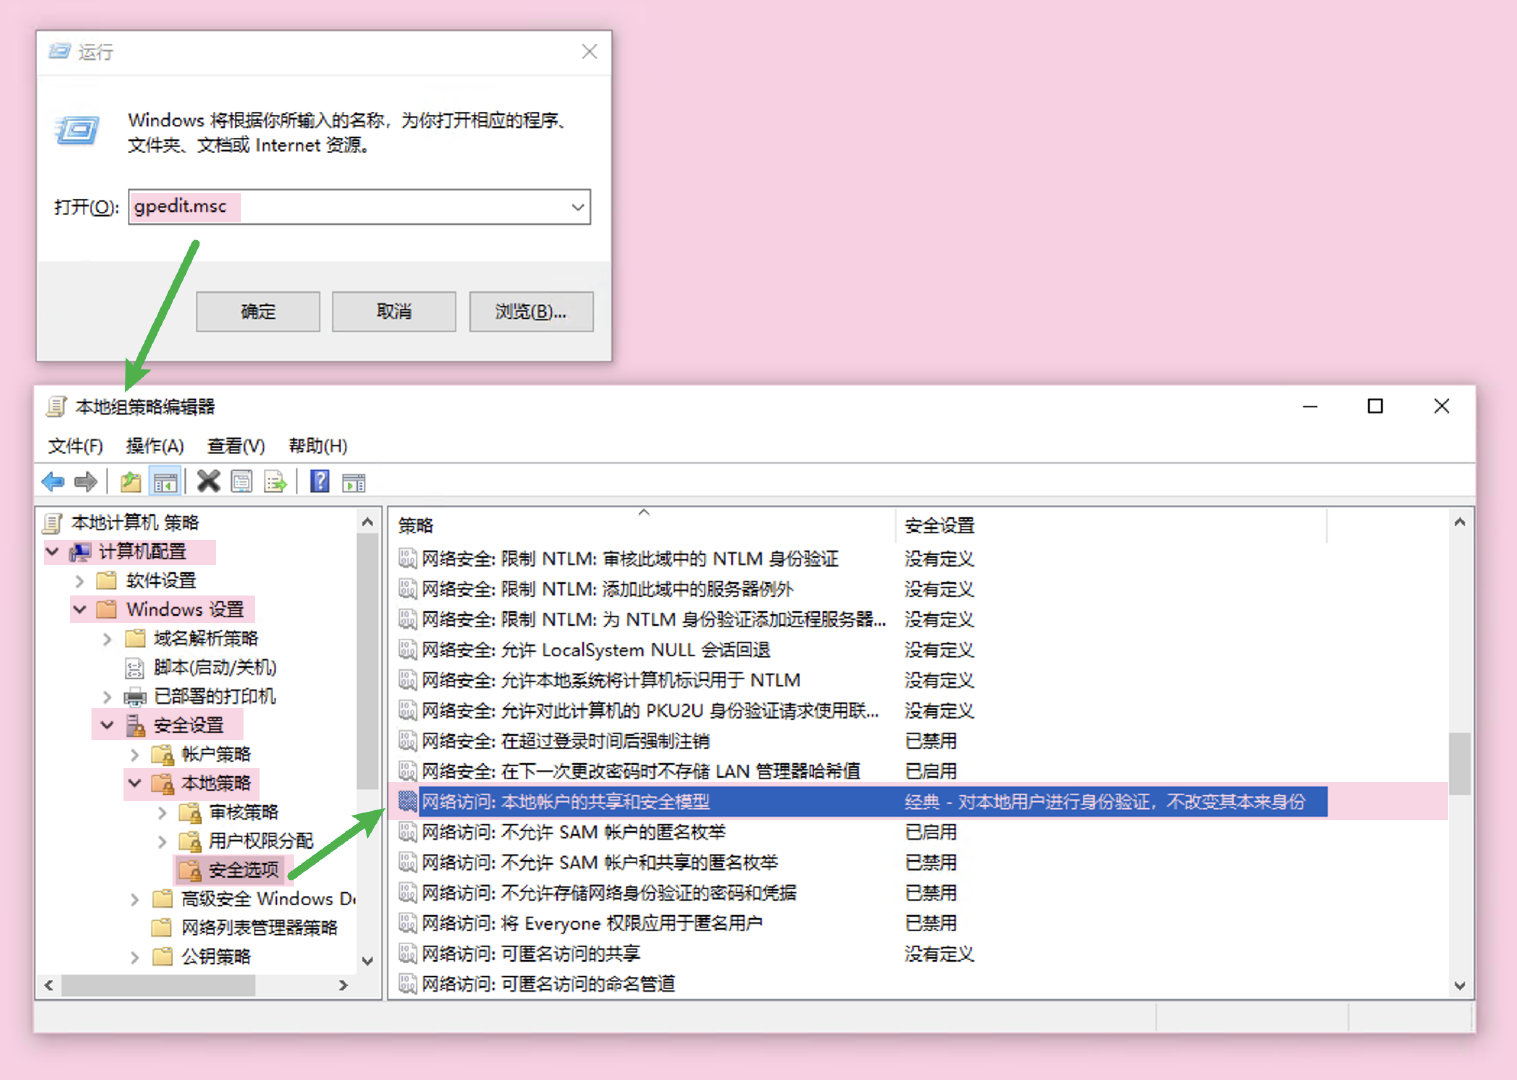1517x1080 pixels.
Task: Click the icon beside 网络安全: 限制 NTLM: 添加此域中的服务器例外
Action: (407, 589)
